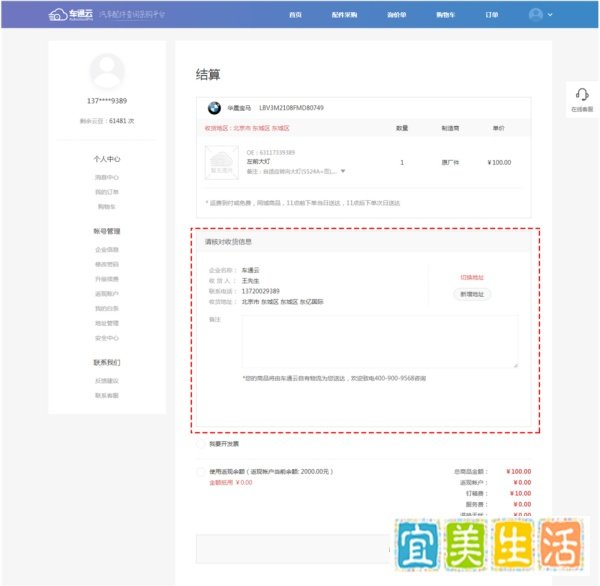Image resolution: width=600 pixels, height=586 pixels.
Task: Click the product placeholder image for 左前大灯
Action: point(222,162)
